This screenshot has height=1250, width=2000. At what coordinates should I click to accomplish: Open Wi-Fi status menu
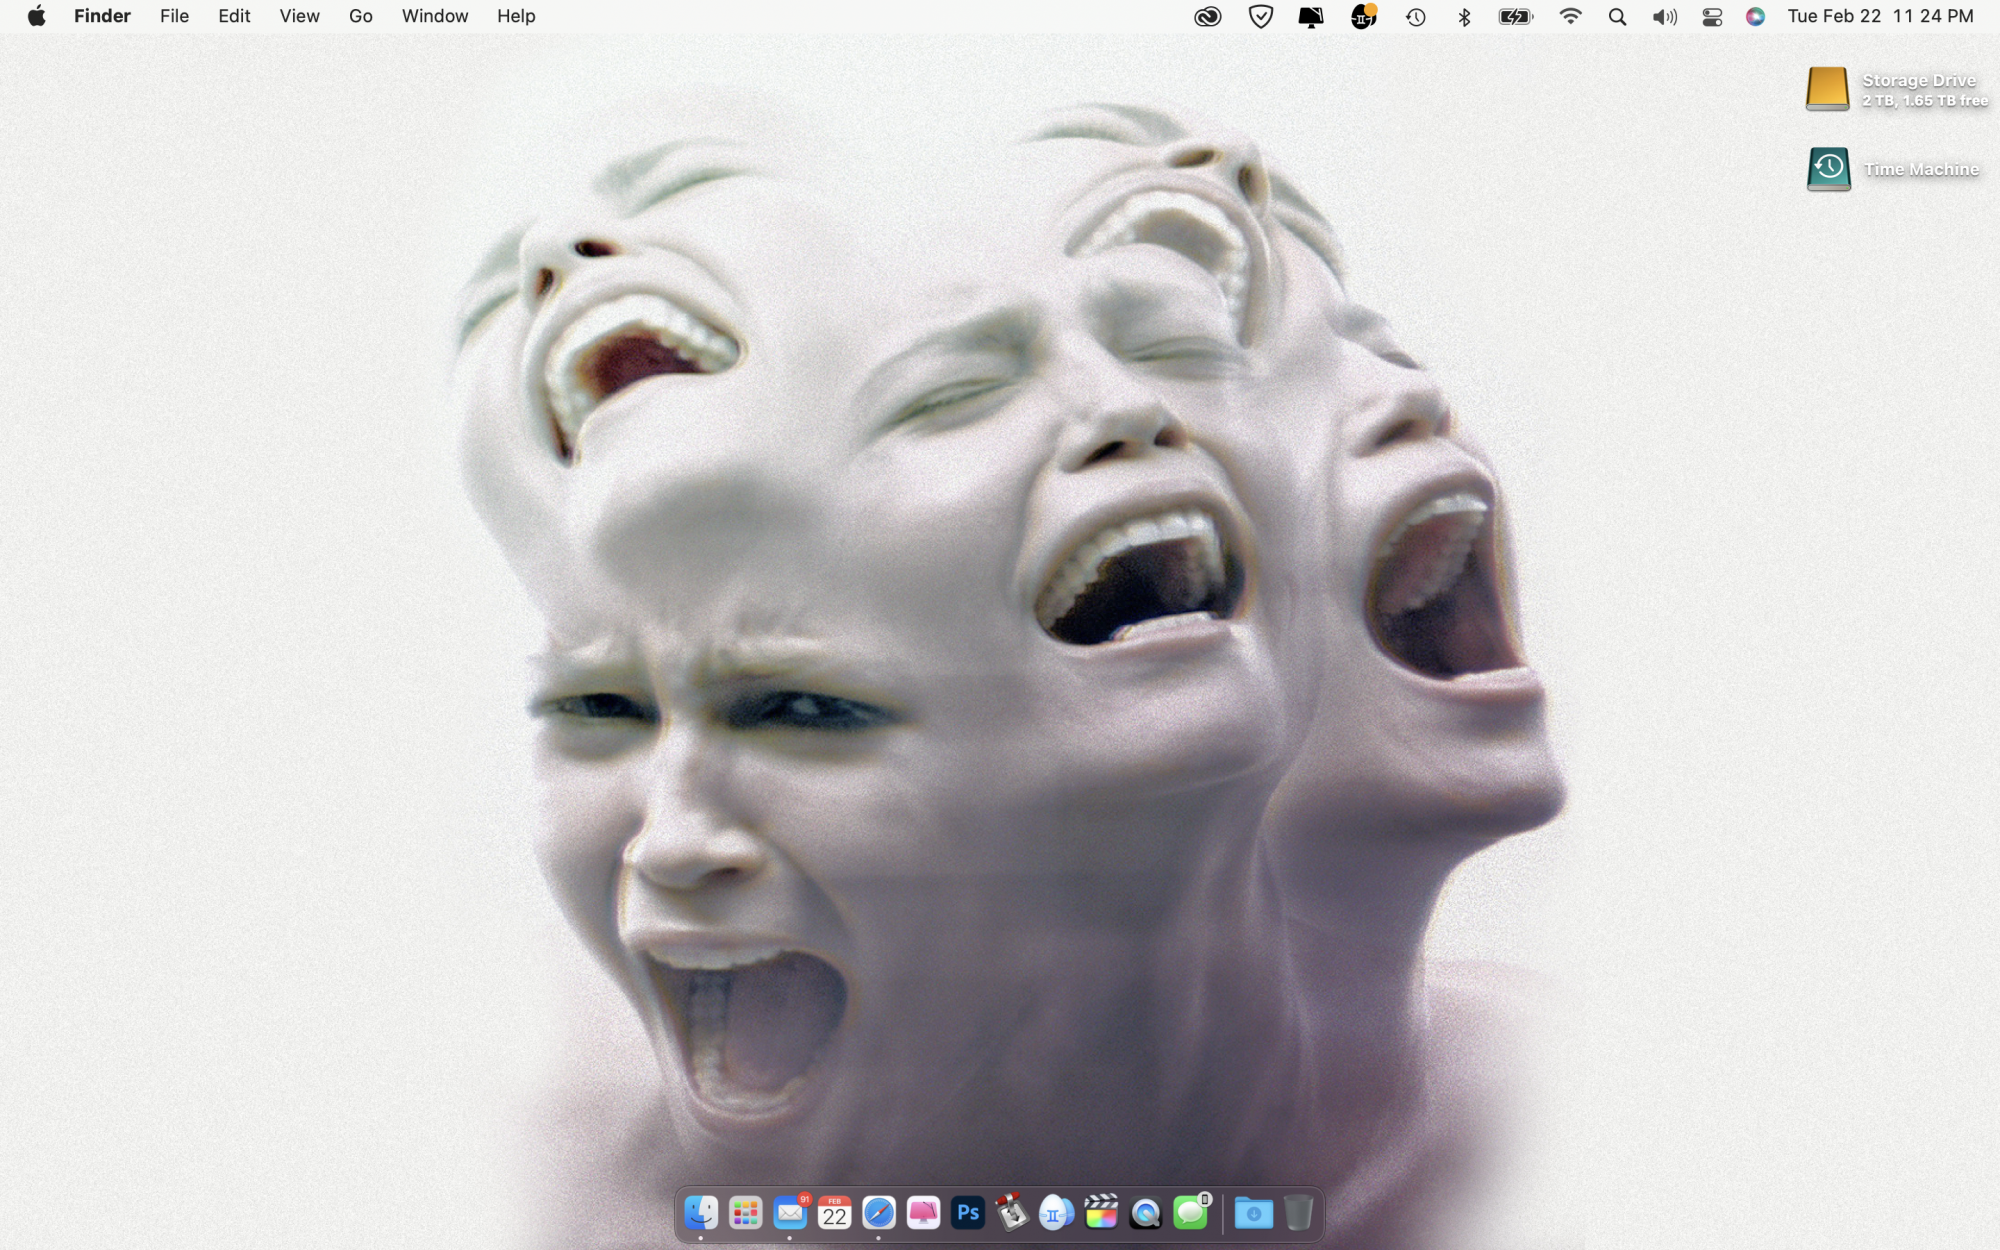pos(1570,16)
